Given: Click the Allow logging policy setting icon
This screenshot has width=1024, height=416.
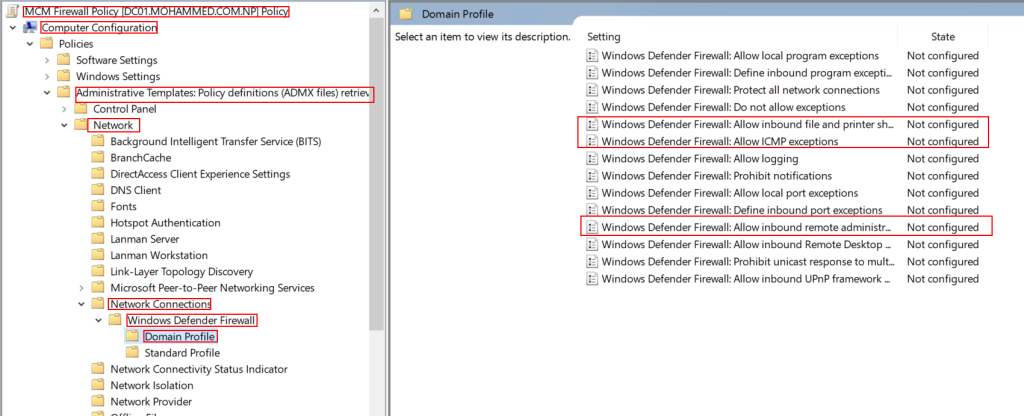Looking at the screenshot, I should [x=592, y=159].
